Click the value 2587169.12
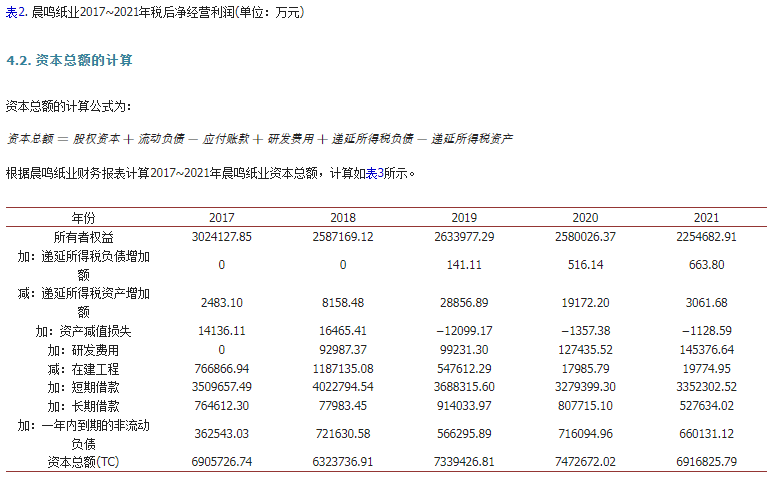The image size is (776, 485). [x=343, y=237]
